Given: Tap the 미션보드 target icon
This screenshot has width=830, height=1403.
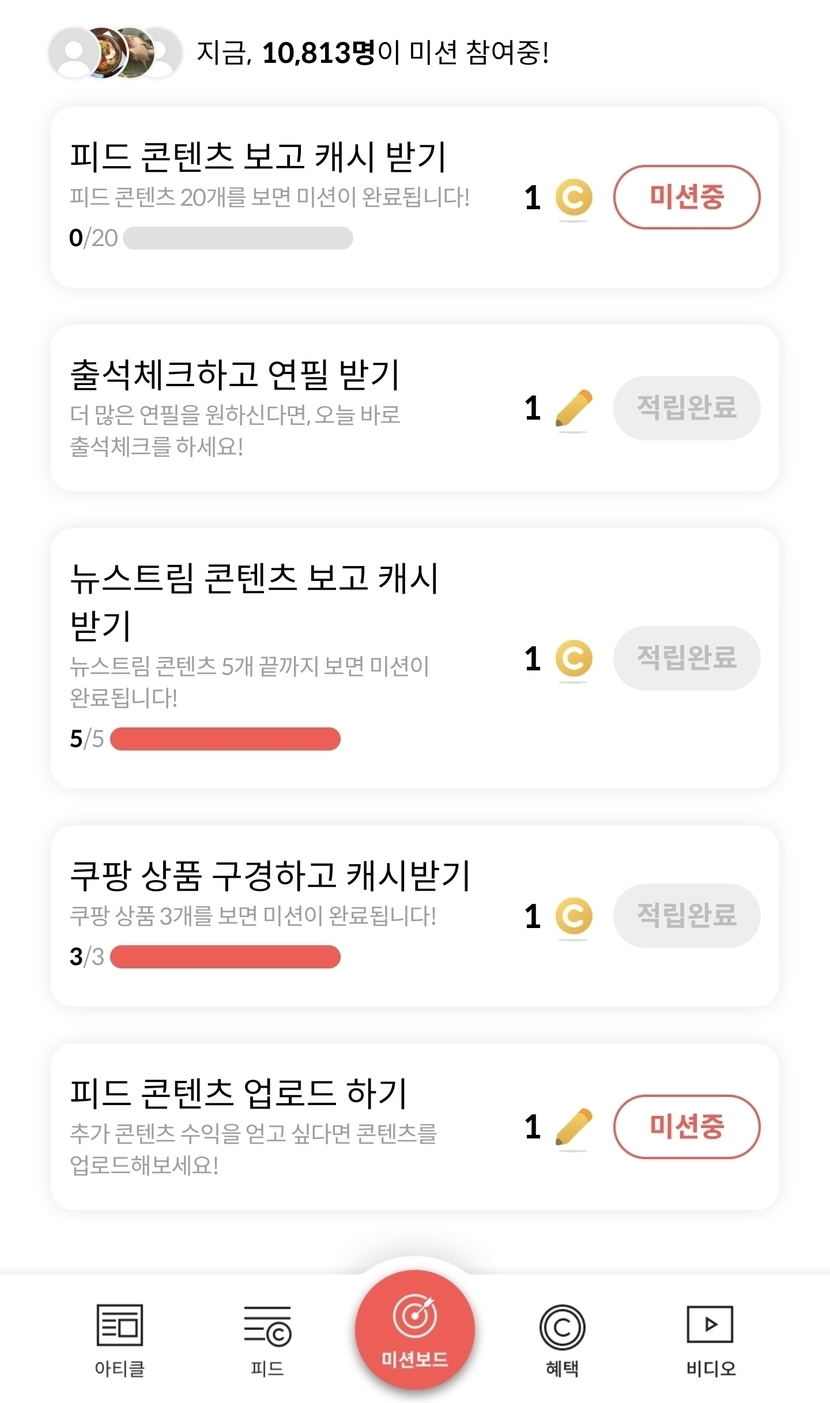Looking at the screenshot, I should pyautogui.click(x=414, y=1316).
